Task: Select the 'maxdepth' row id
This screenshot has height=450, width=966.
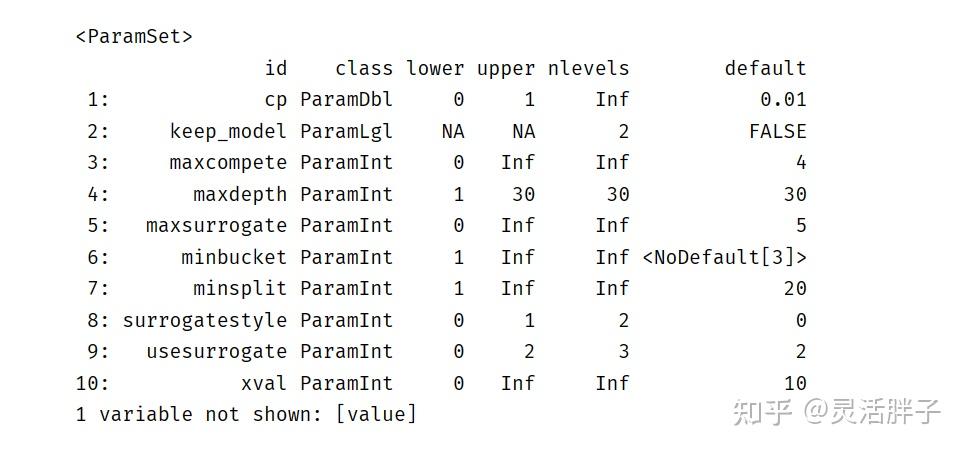Action: 240,194
